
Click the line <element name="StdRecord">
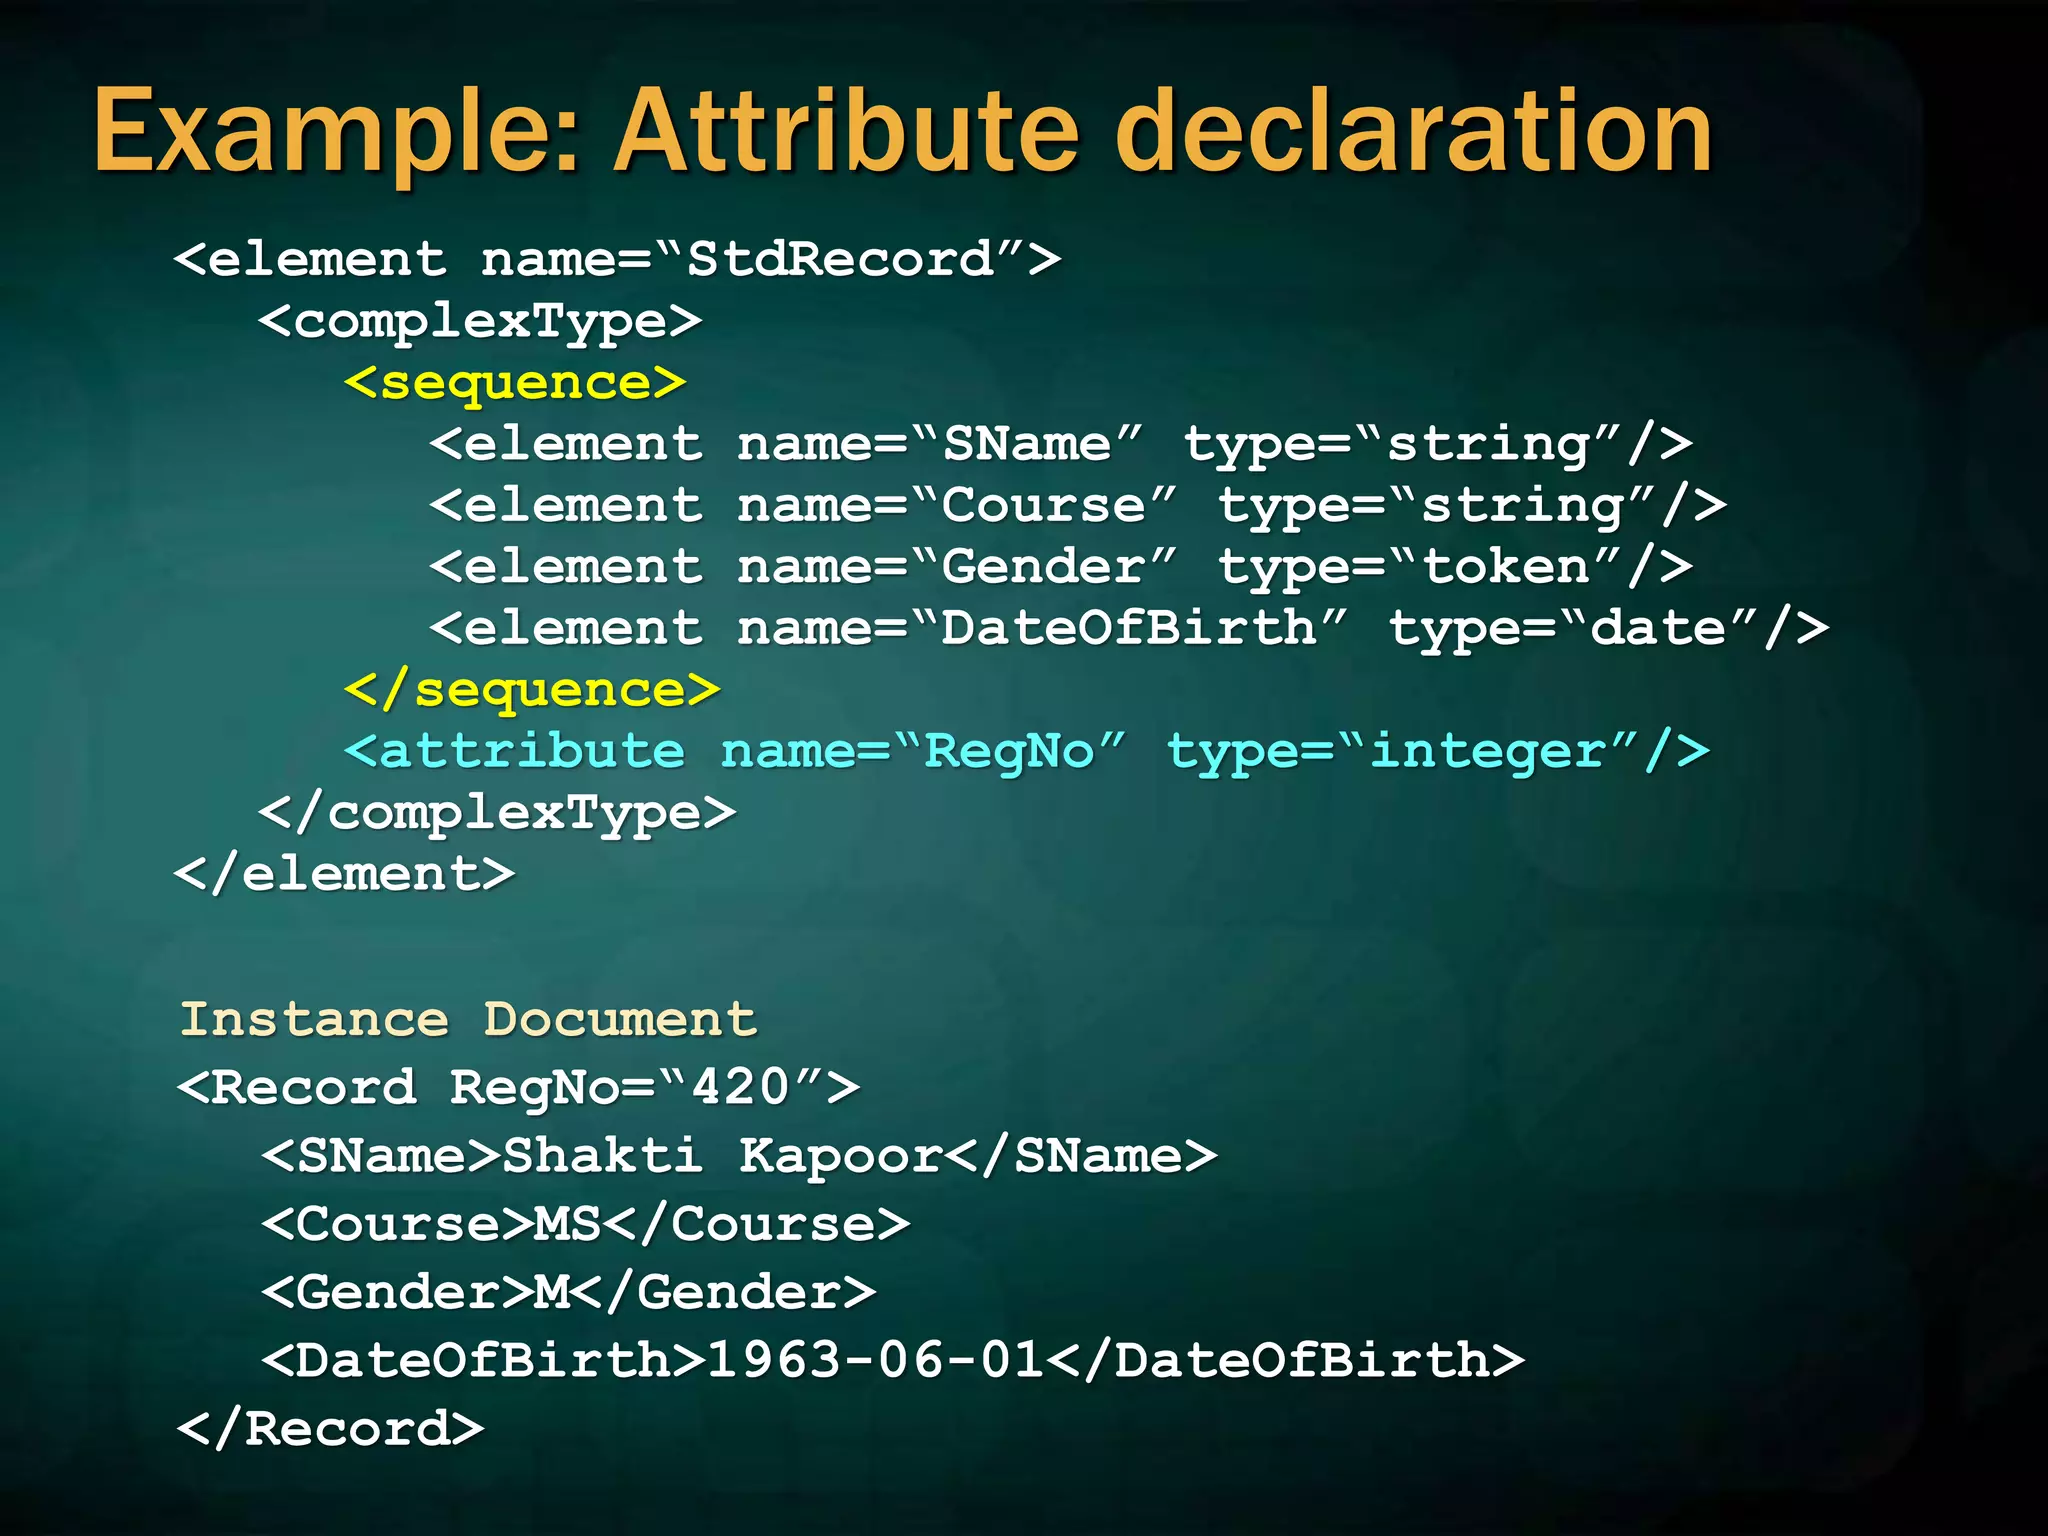[617, 260]
